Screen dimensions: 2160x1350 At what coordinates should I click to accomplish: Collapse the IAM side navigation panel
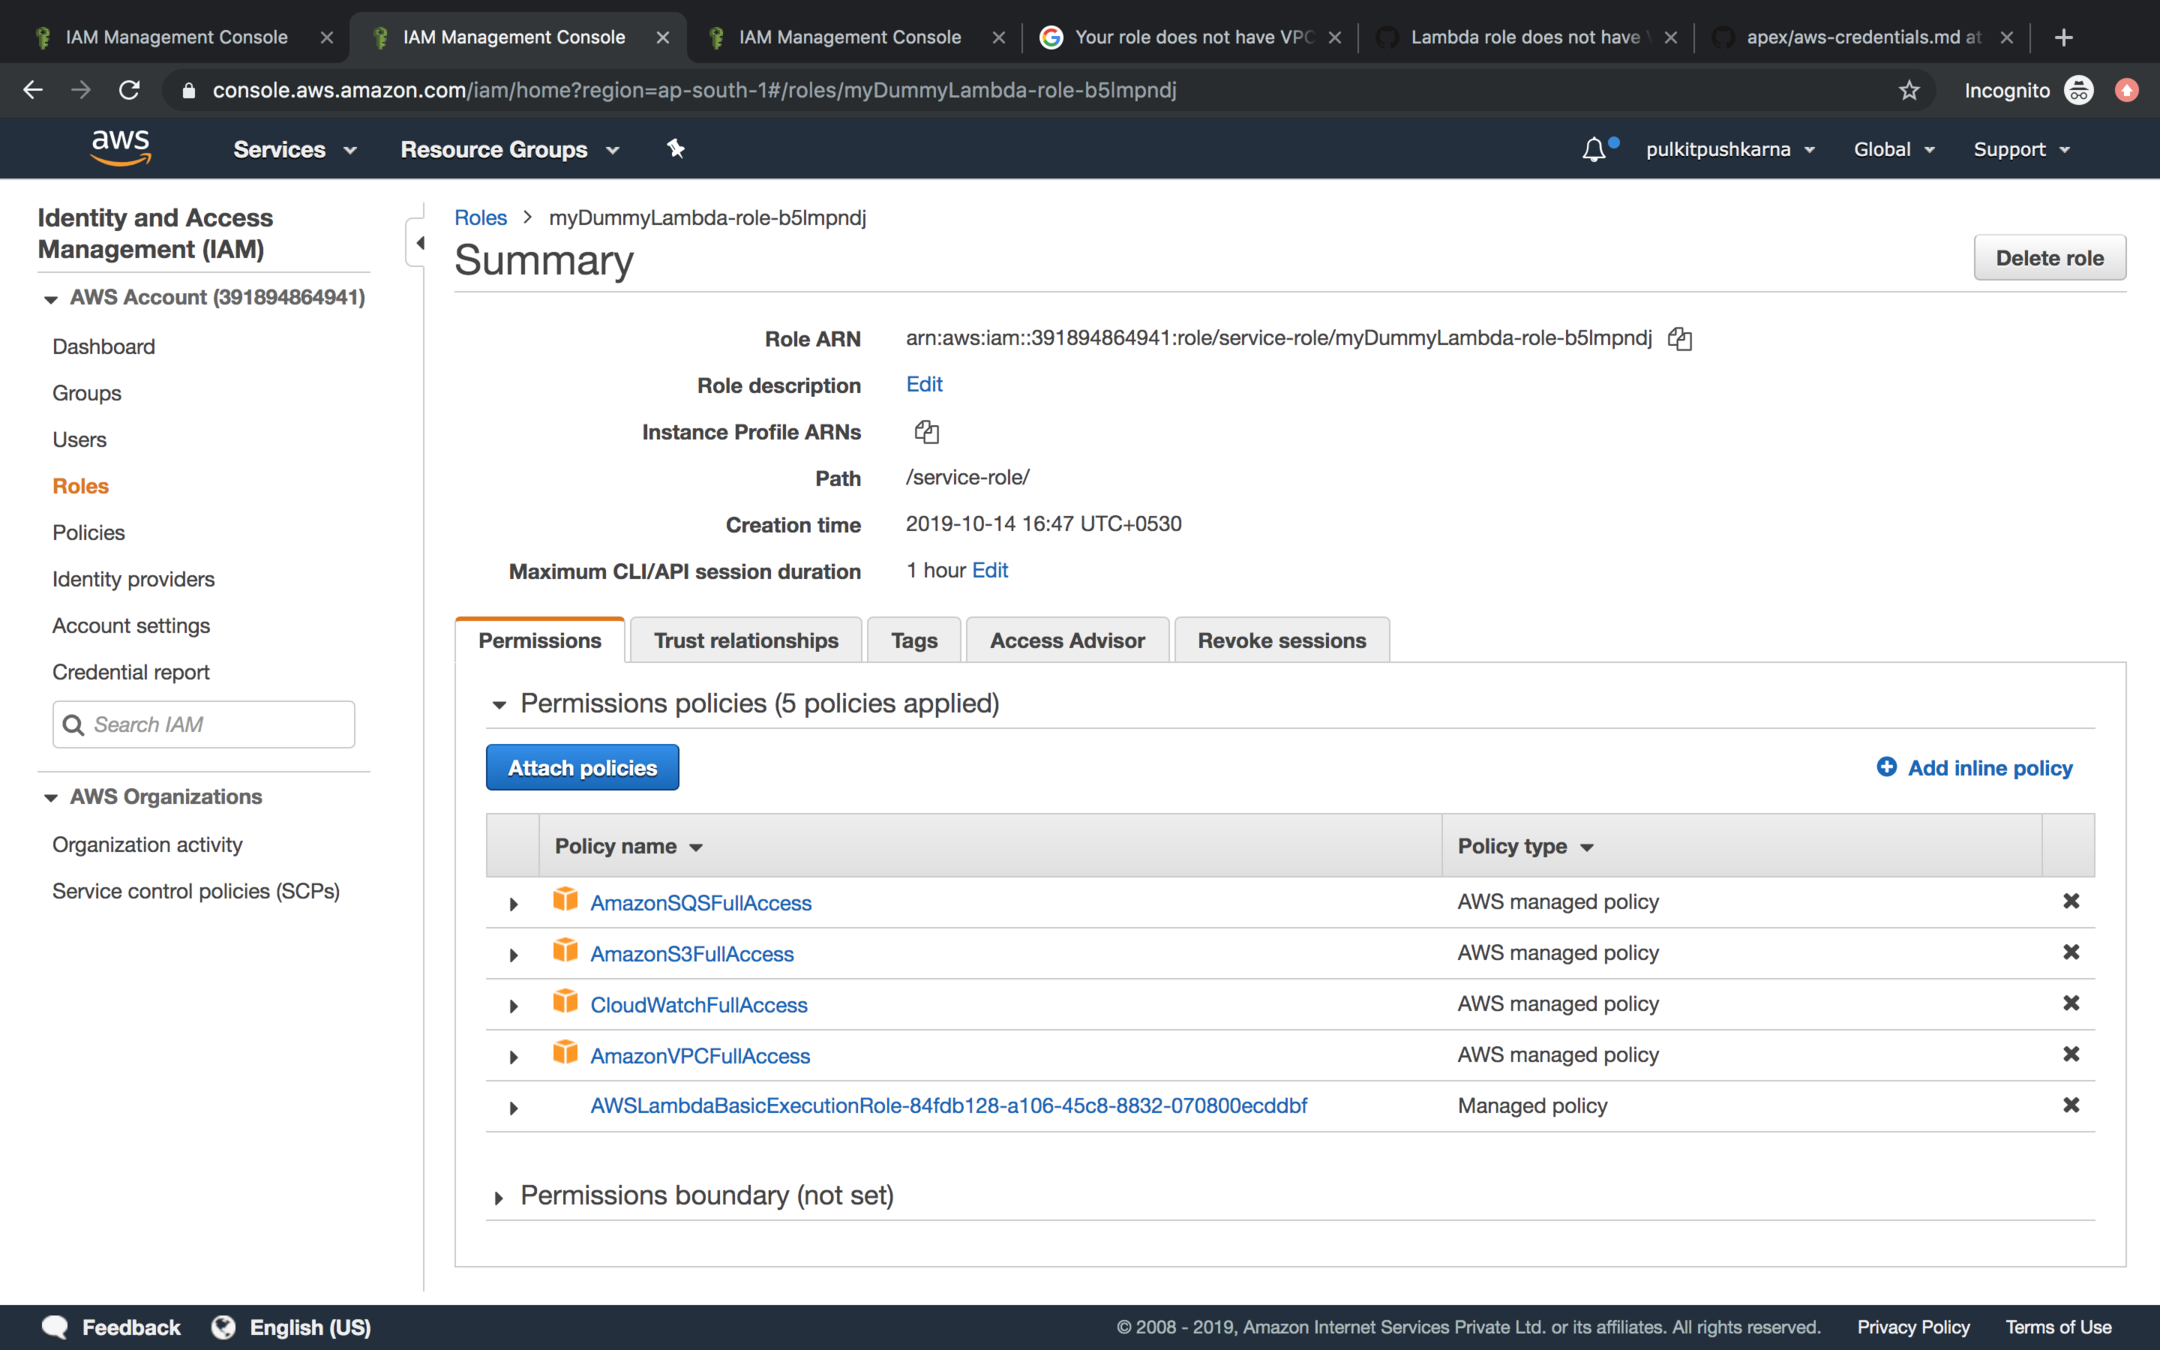point(419,243)
